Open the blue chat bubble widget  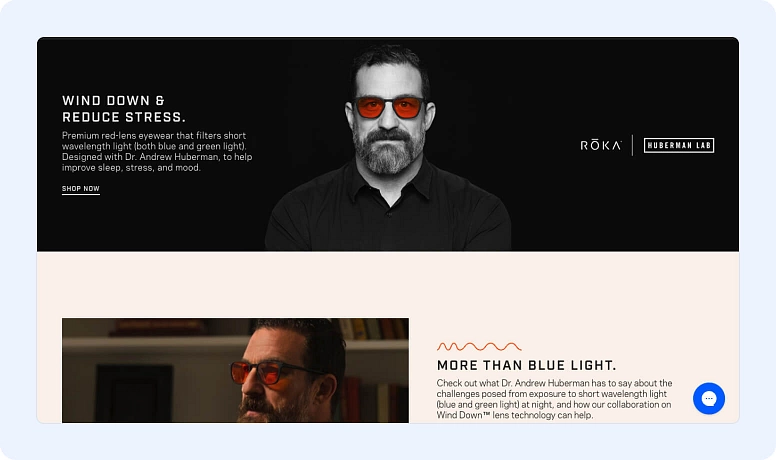(x=709, y=399)
